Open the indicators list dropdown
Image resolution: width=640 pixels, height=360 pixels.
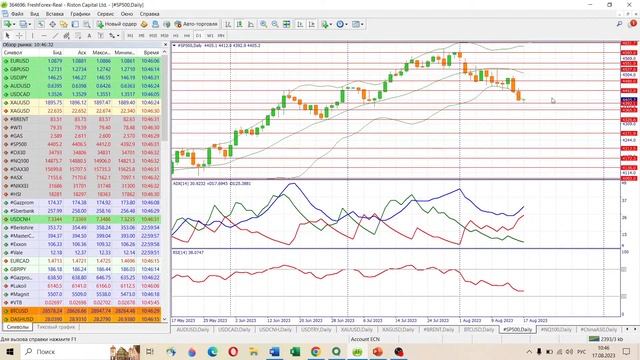326,24
